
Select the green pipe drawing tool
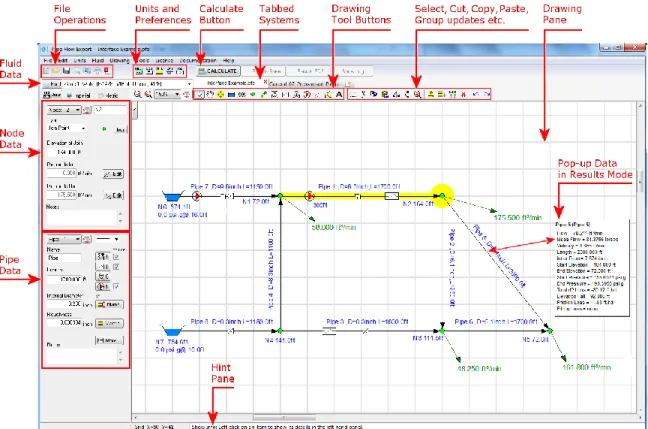[x=264, y=95]
